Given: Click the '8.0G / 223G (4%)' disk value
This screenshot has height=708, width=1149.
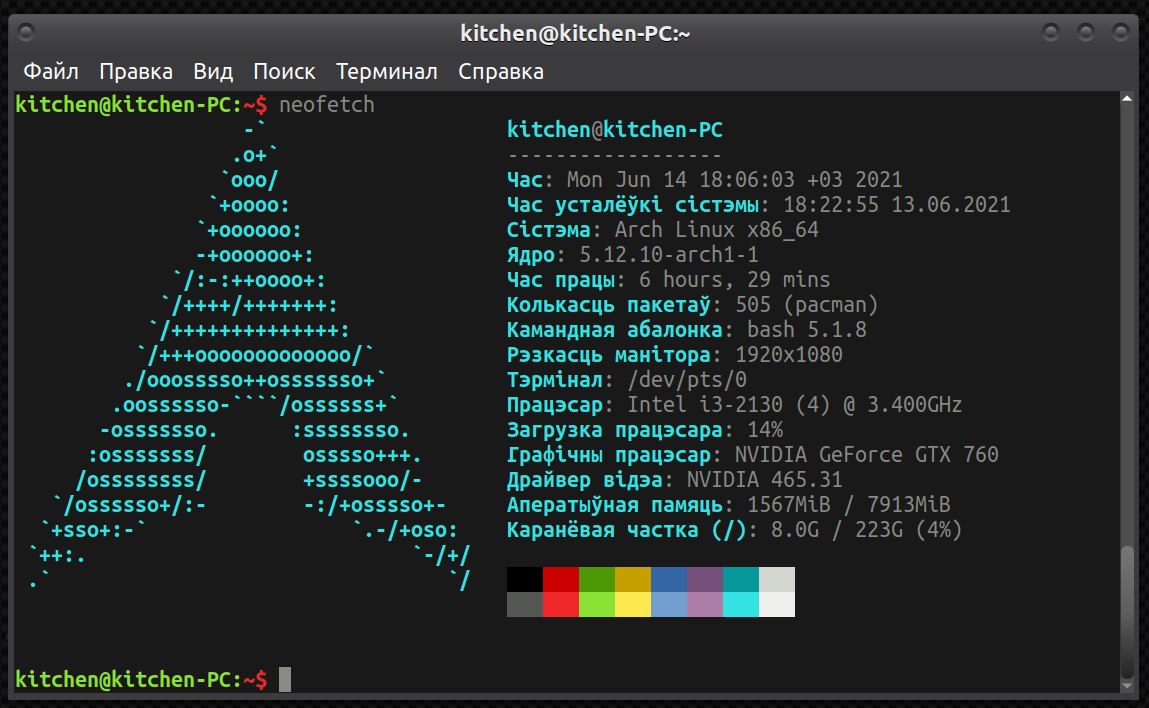Looking at the screenshot, I should point(867,529).
